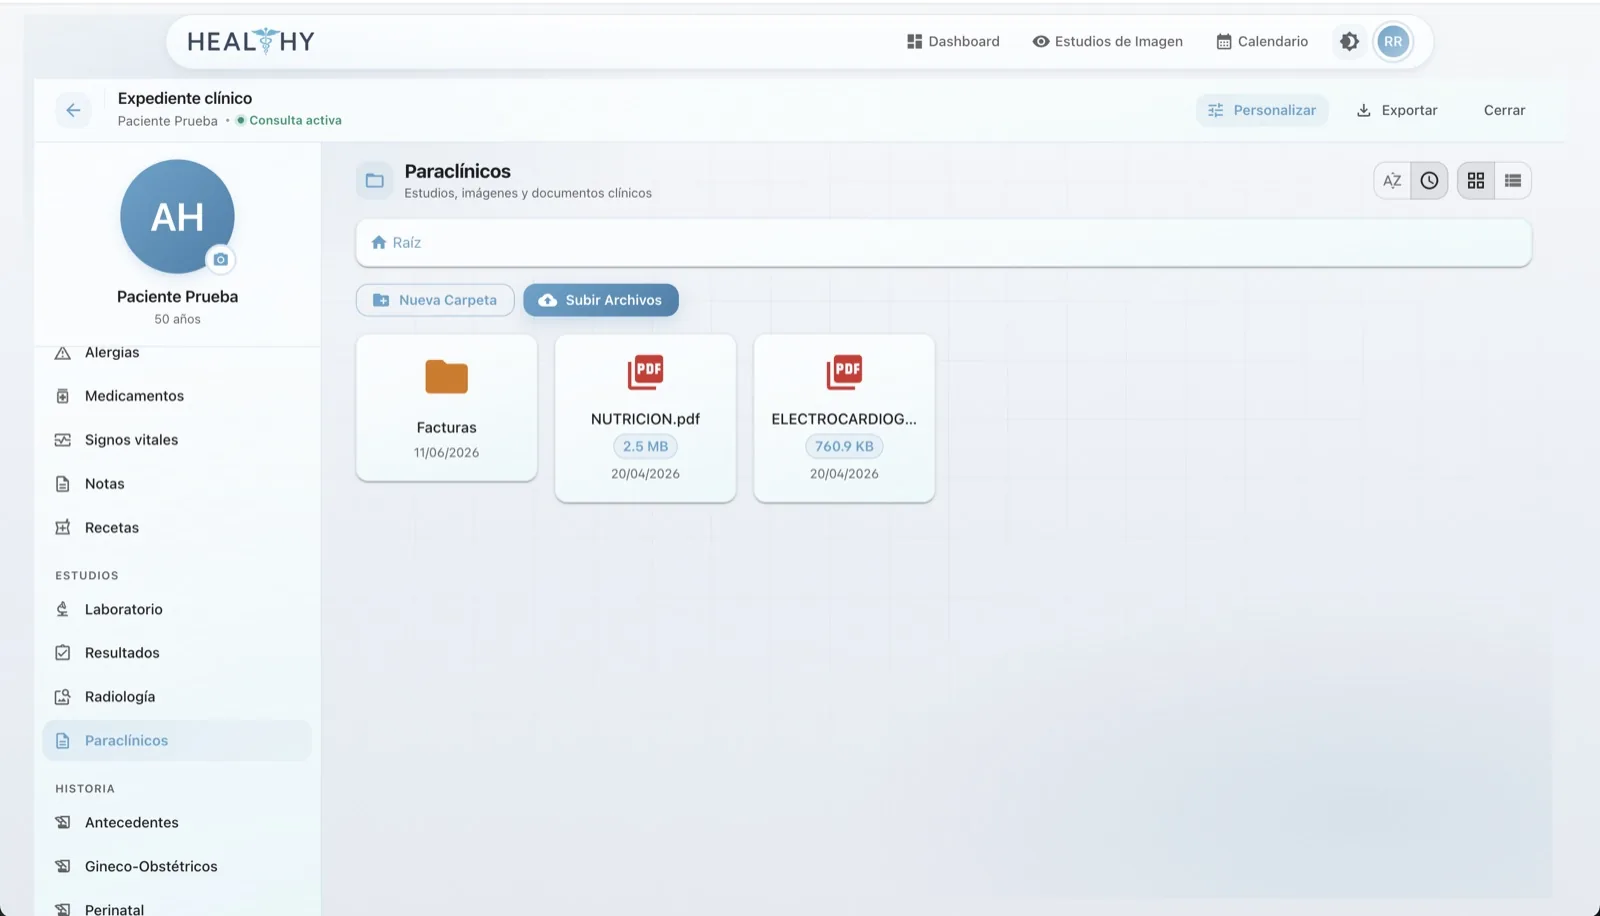Click the Consulta activa status label
1600x916 pixels.
tap(288, 121)
